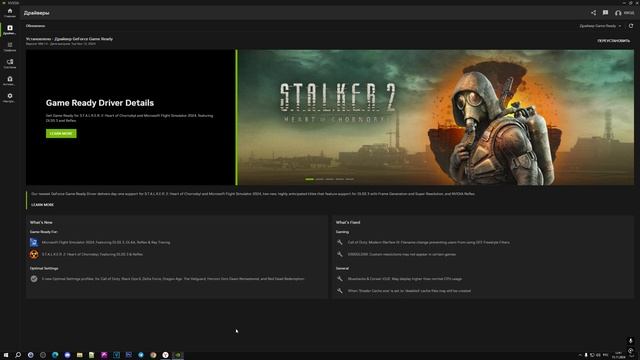This screenshot has height=360, width=640.
Task: Click the wrench icon beside Shader Cache fix
Action: point(340,291)
